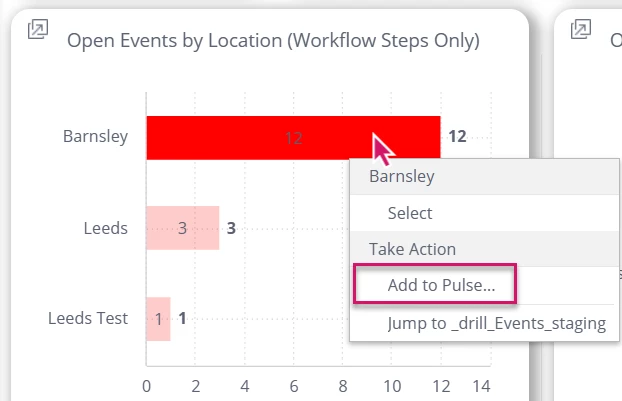Click the Leeds Test axis label

coord(88,319)
